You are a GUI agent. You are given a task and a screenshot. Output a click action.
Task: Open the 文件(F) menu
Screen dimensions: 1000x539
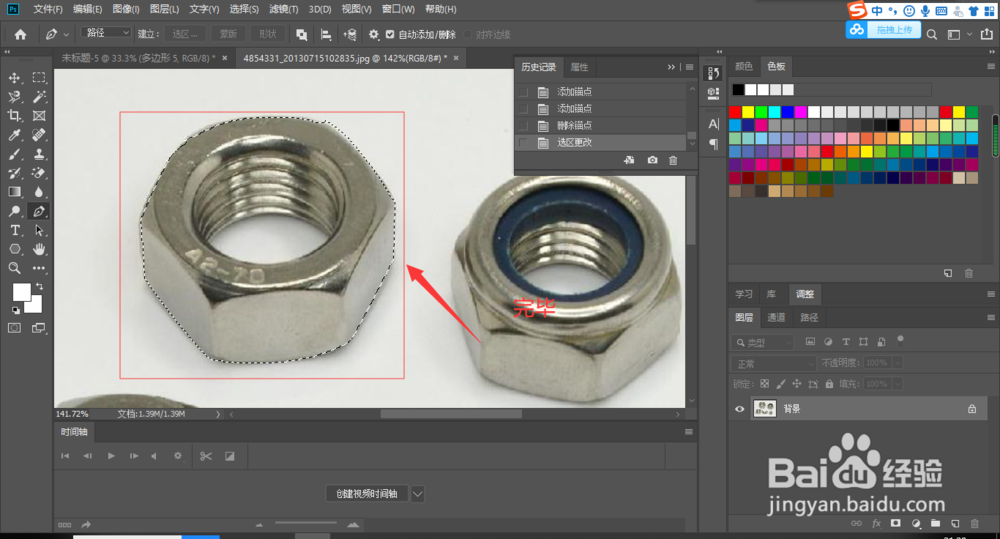48,10
